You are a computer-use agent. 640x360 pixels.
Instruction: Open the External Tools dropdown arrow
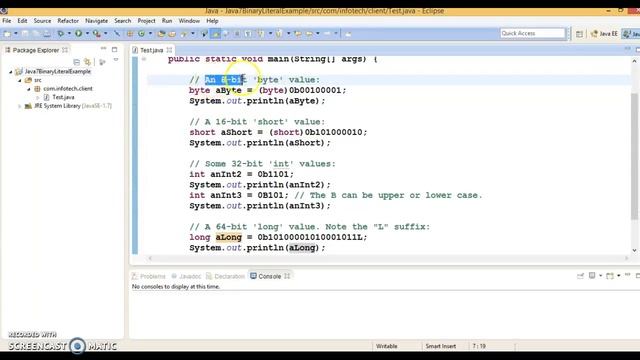tap(106, 33)
